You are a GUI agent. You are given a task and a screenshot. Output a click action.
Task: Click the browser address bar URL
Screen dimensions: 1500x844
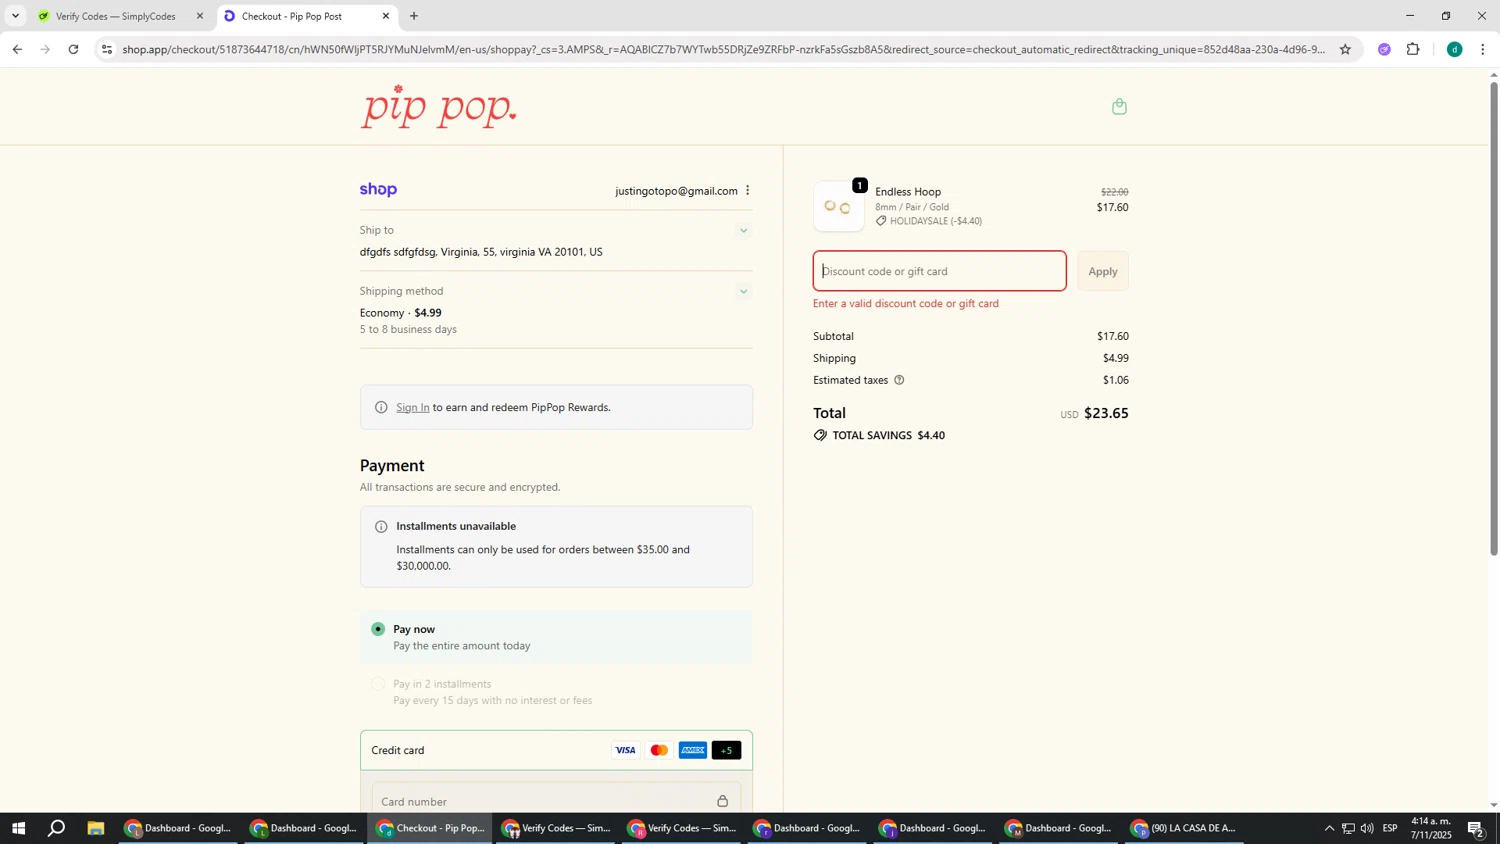click(723, 49)
